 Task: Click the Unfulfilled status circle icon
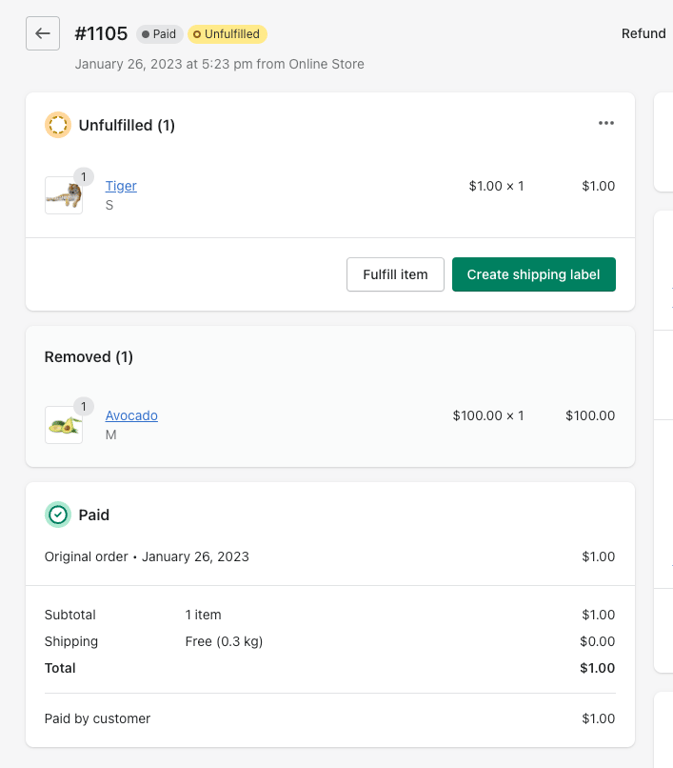[58, 125]
